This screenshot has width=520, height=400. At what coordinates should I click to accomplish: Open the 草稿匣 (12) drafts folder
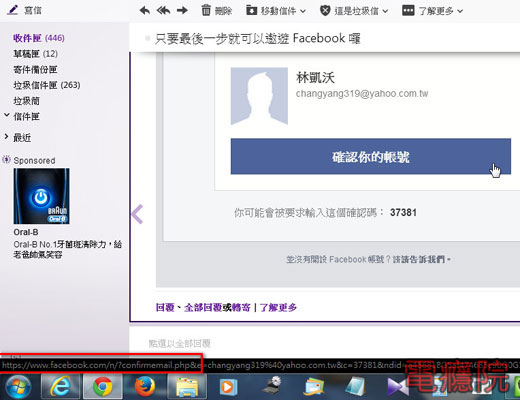click(35, 54)
